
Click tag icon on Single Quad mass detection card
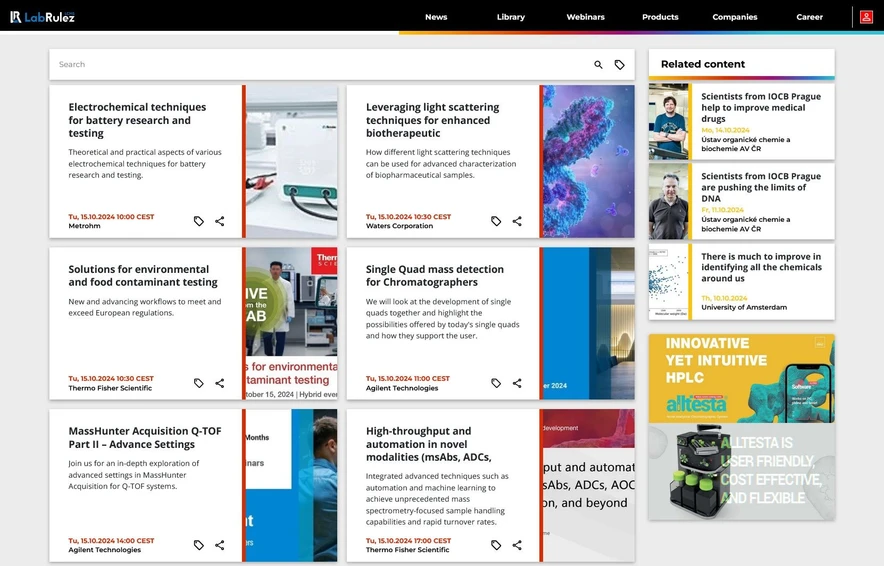[496, 383]
